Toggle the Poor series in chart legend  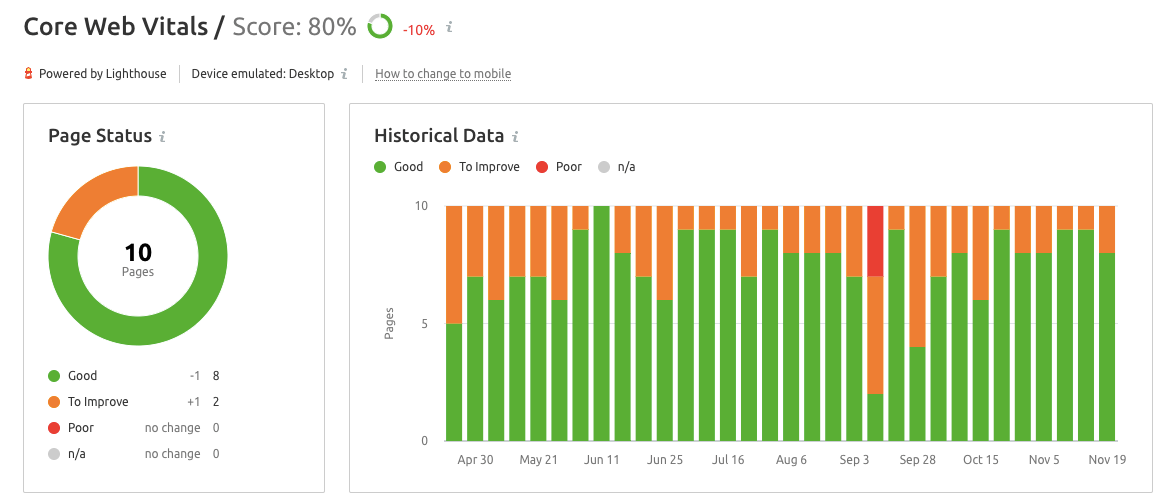pyautogui.click(x=559, y=167)
